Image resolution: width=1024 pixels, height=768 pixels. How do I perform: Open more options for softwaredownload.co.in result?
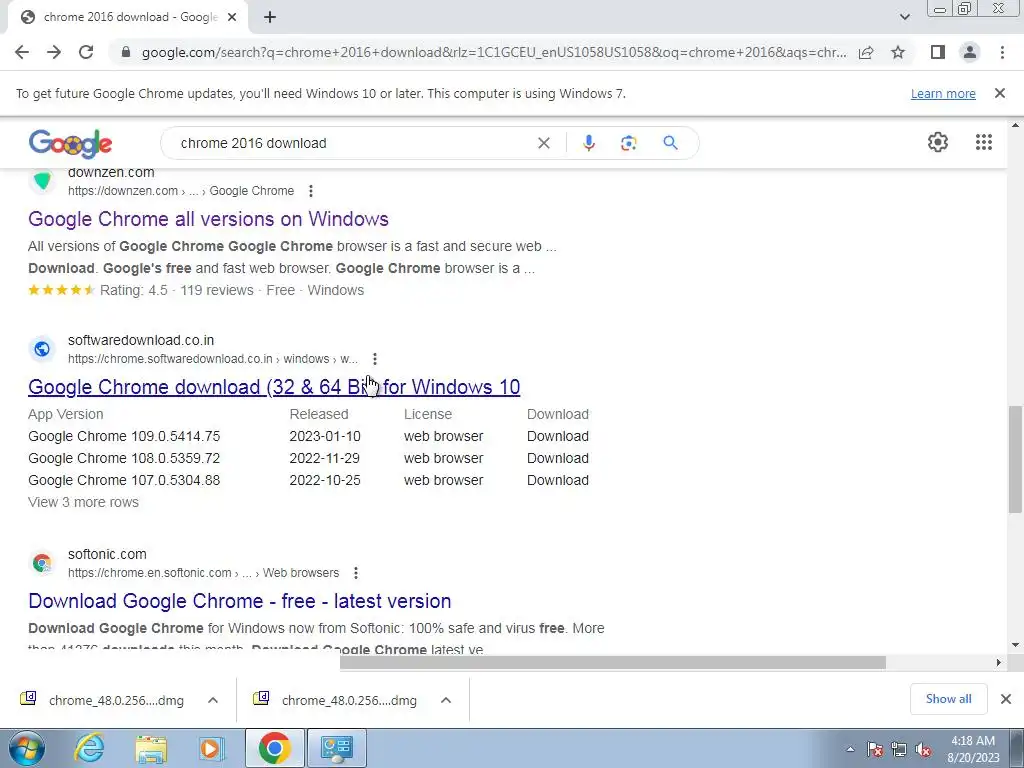pos(374,359)
